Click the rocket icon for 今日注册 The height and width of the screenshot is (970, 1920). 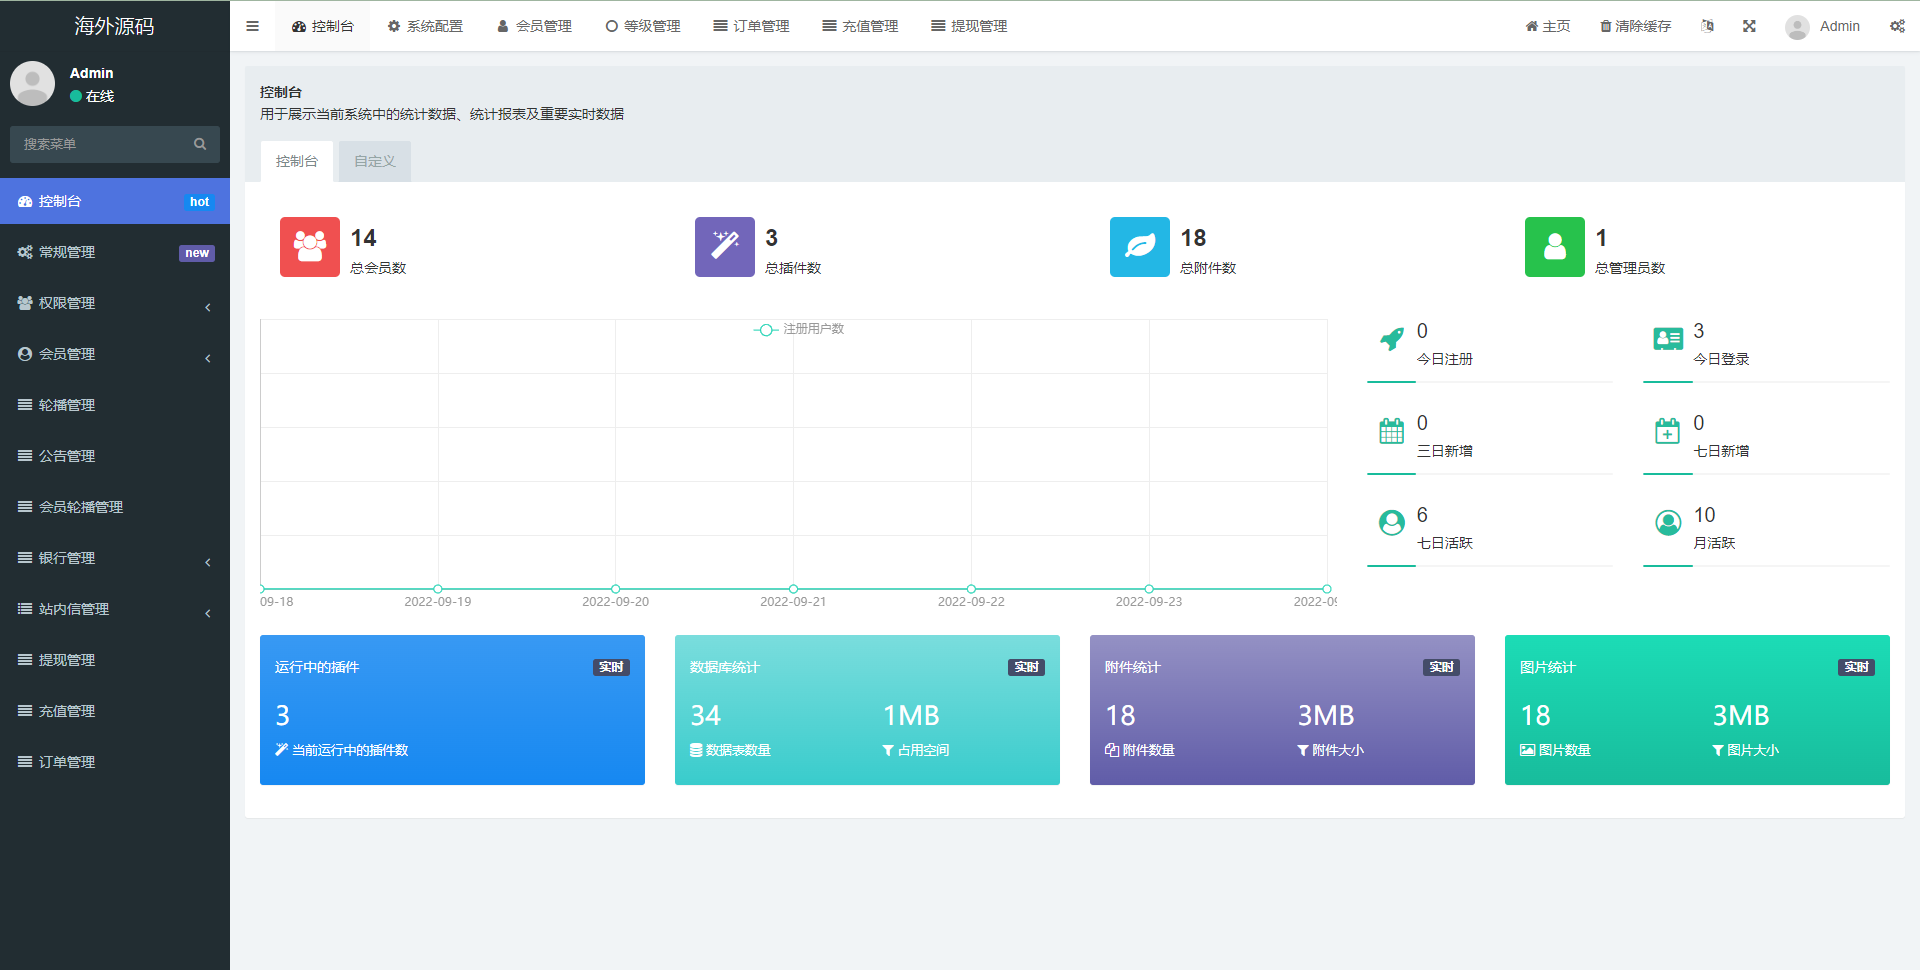pos(1391,340)
